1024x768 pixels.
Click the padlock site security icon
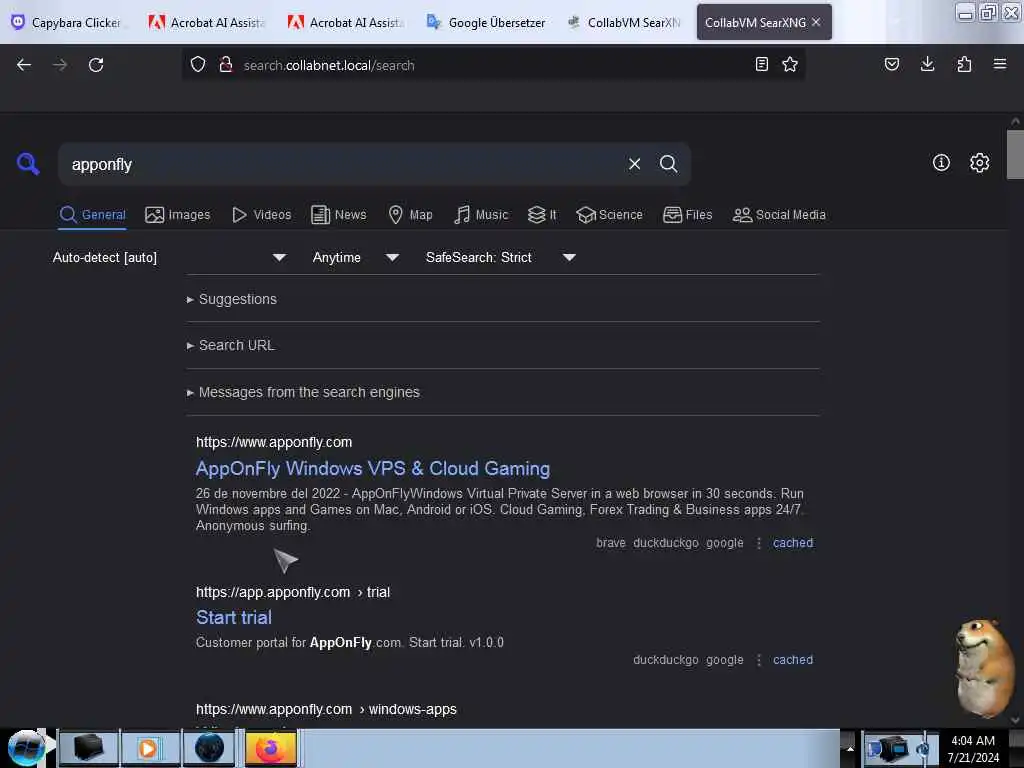point(226,64)
